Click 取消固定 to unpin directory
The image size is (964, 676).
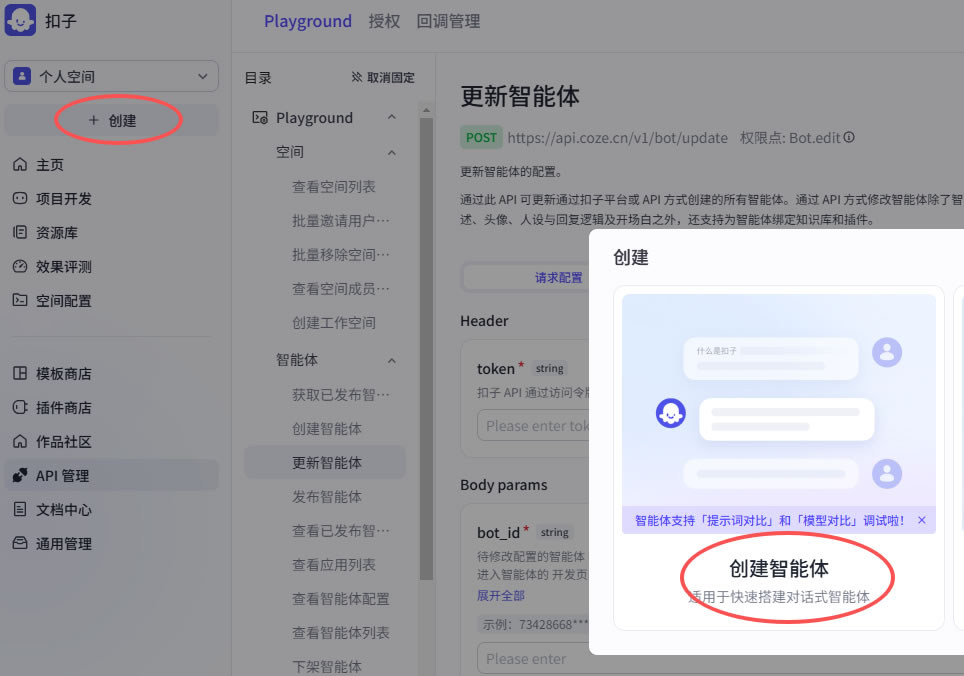(382, 78)
